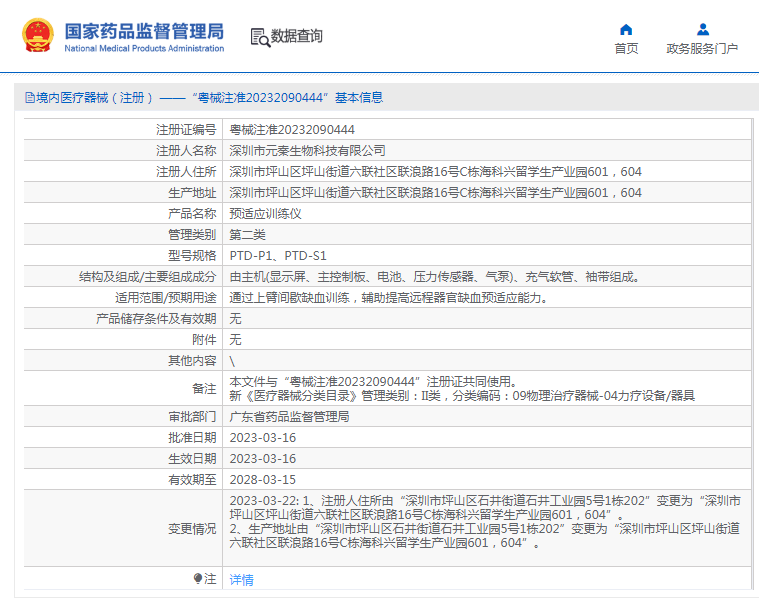Click the home house icon

point(626,30)
